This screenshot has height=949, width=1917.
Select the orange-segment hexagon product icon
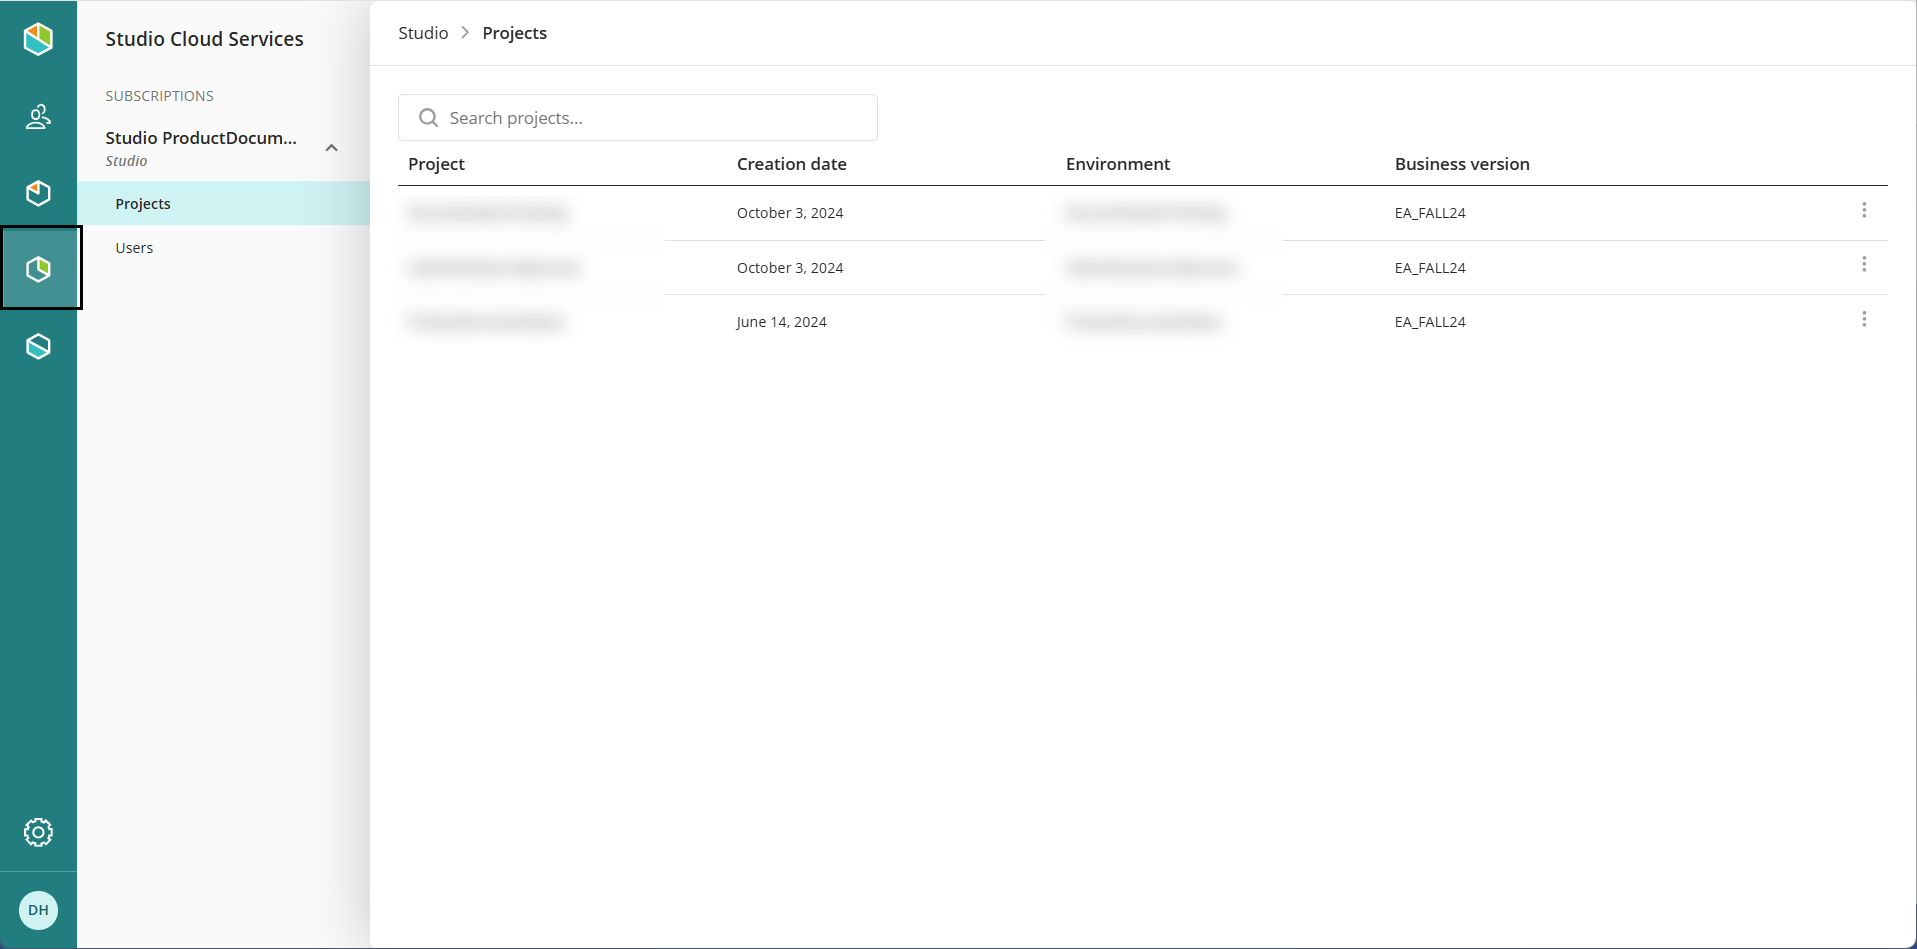coord(38,193)
